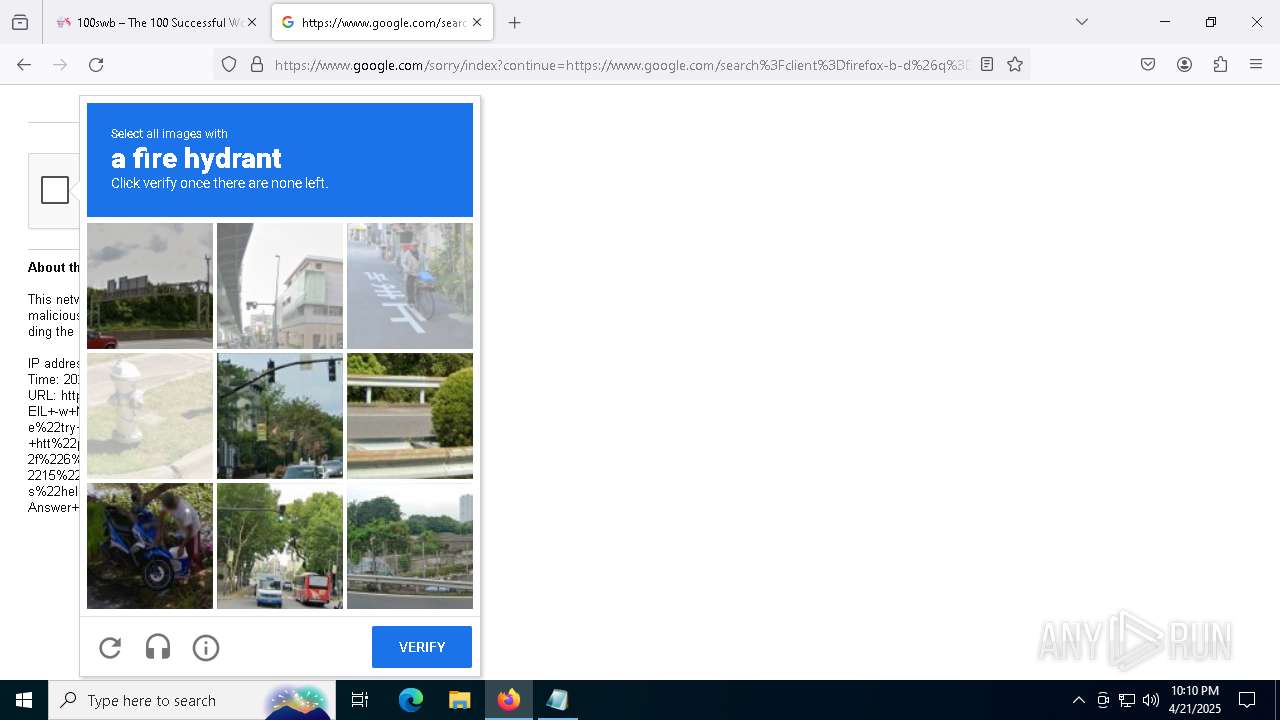The height and width of the screenshot is (720, 1280).
Task: Select the guardrail and bush image tile
Action: (410, 416)
